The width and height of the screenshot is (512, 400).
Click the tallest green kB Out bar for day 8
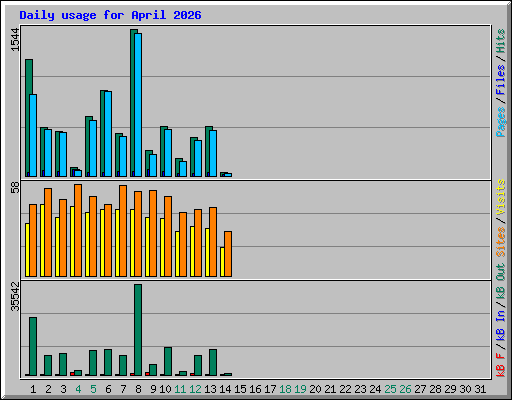coord(138,330)
